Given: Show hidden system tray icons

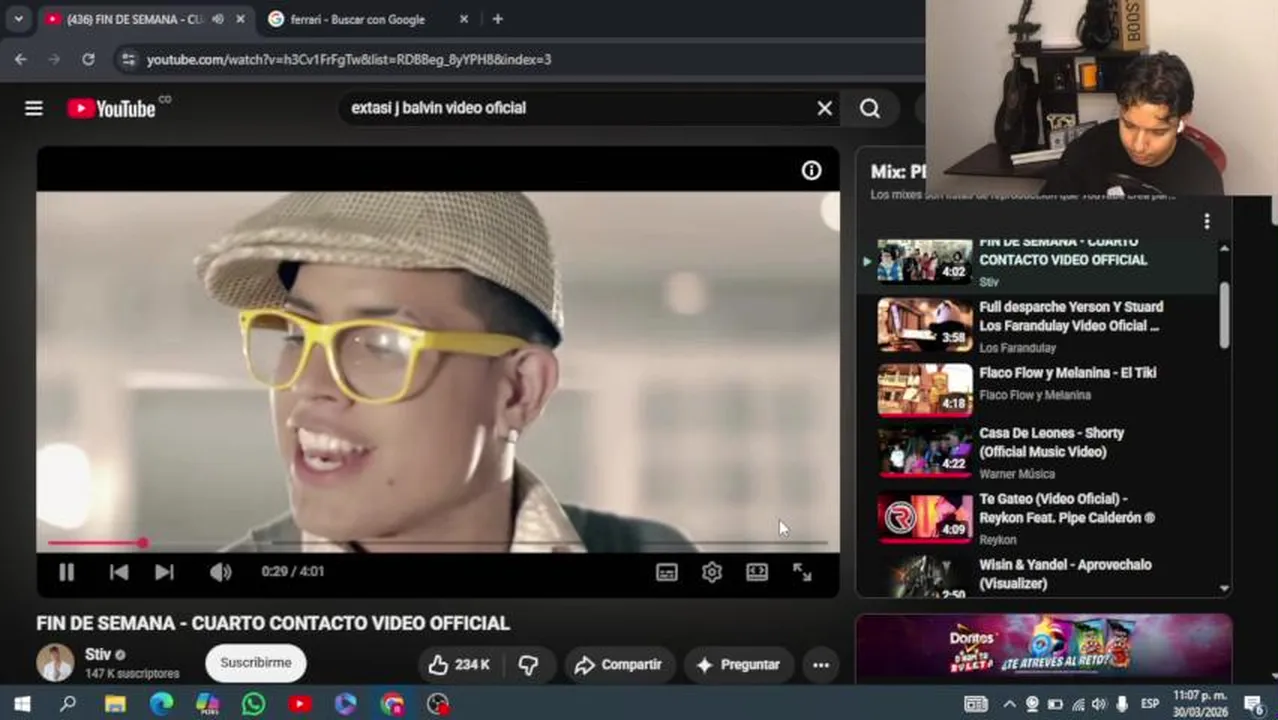Looking at the screenshot, I should point(1009,704).
